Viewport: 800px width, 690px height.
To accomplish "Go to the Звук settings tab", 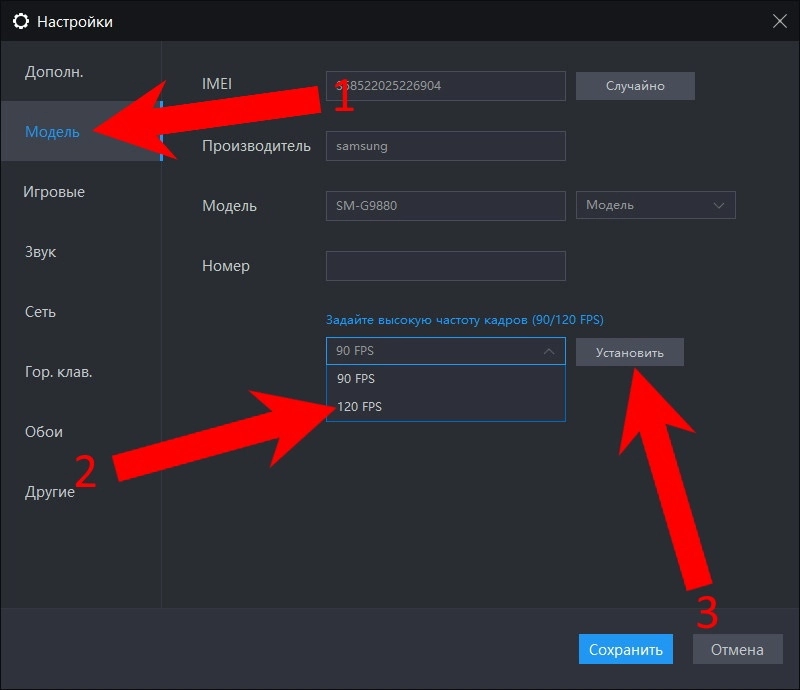I will pyautogui.click(x=40, y=252).
